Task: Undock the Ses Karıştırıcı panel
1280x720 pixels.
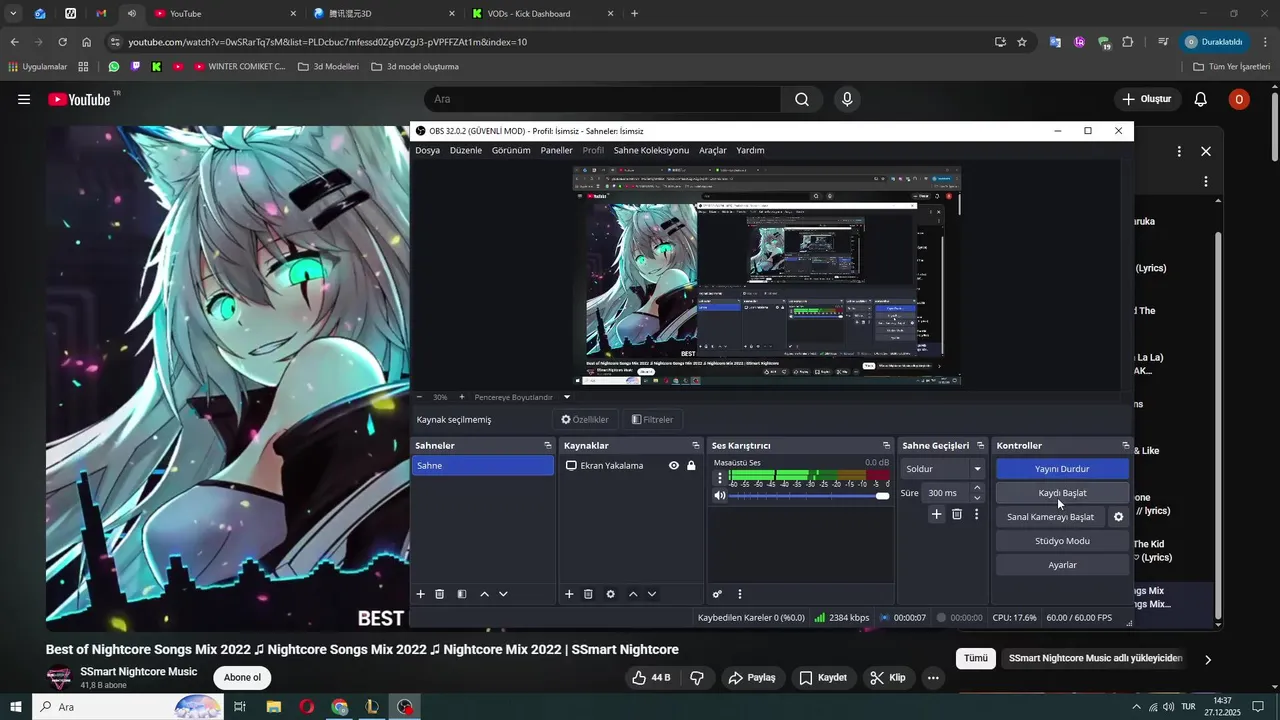Action: (x=886, y=446)
